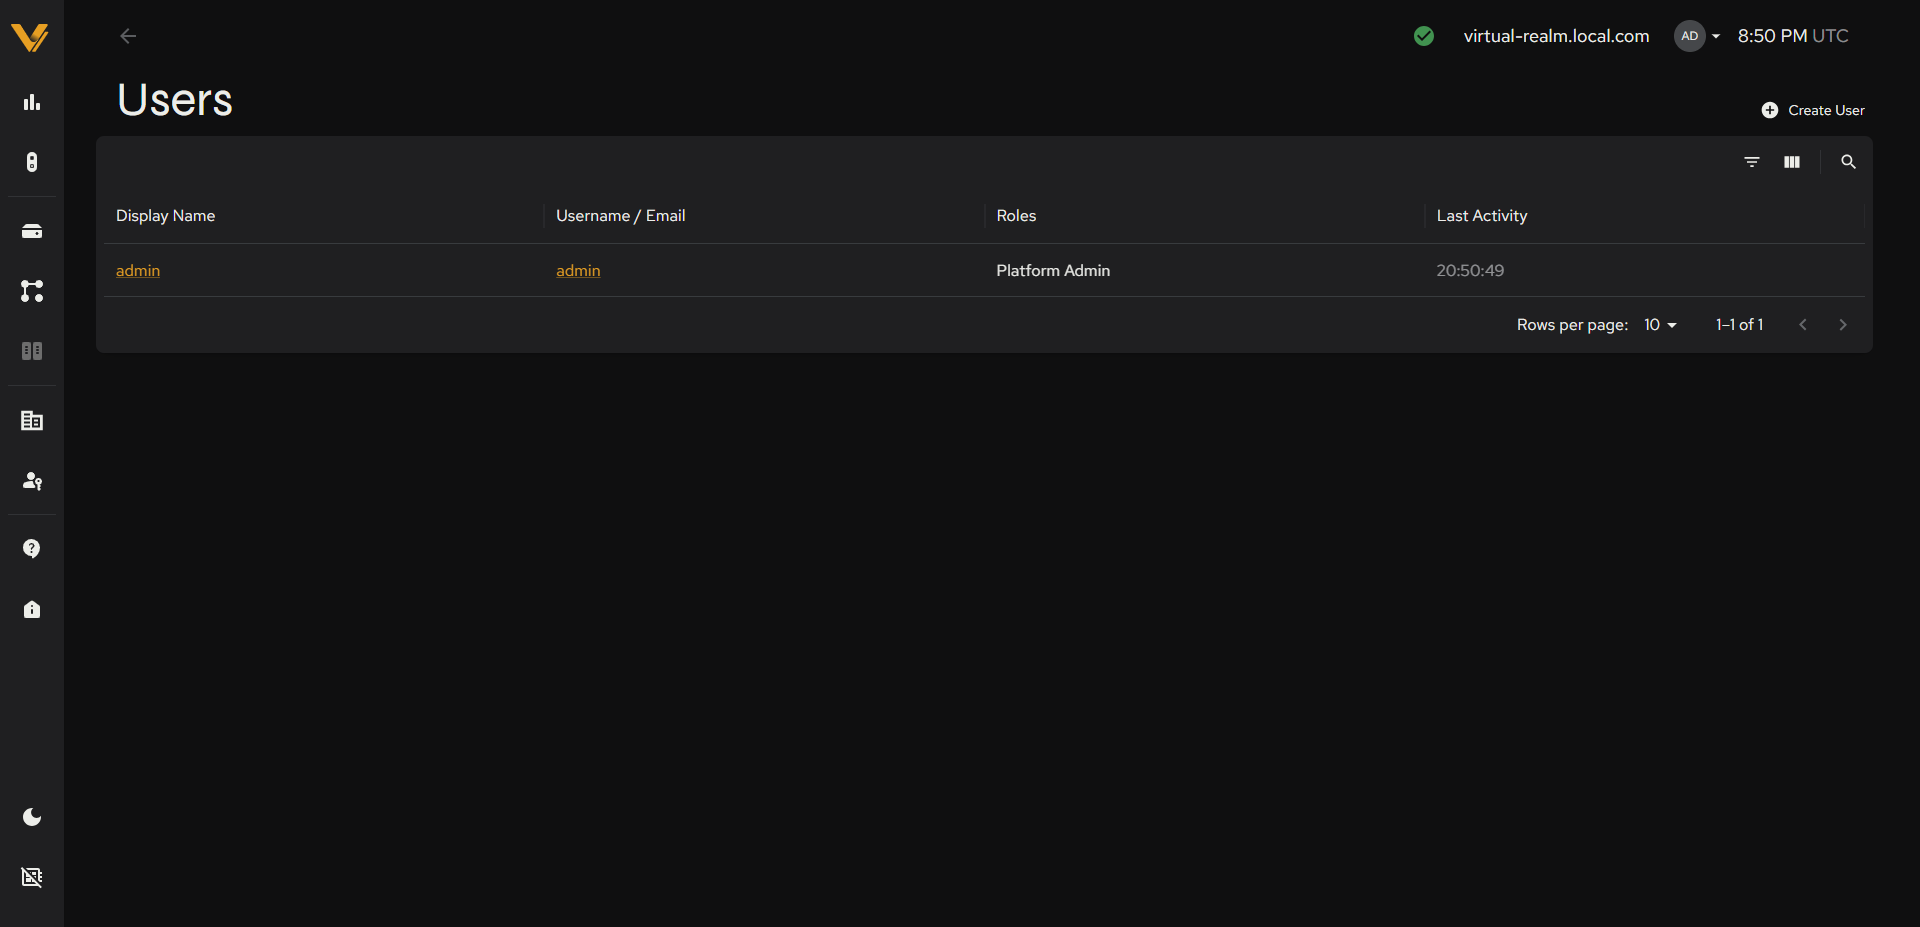Go to the previous table page
This screenshot has height=927, width=1920.
(x=1803, y=325)
